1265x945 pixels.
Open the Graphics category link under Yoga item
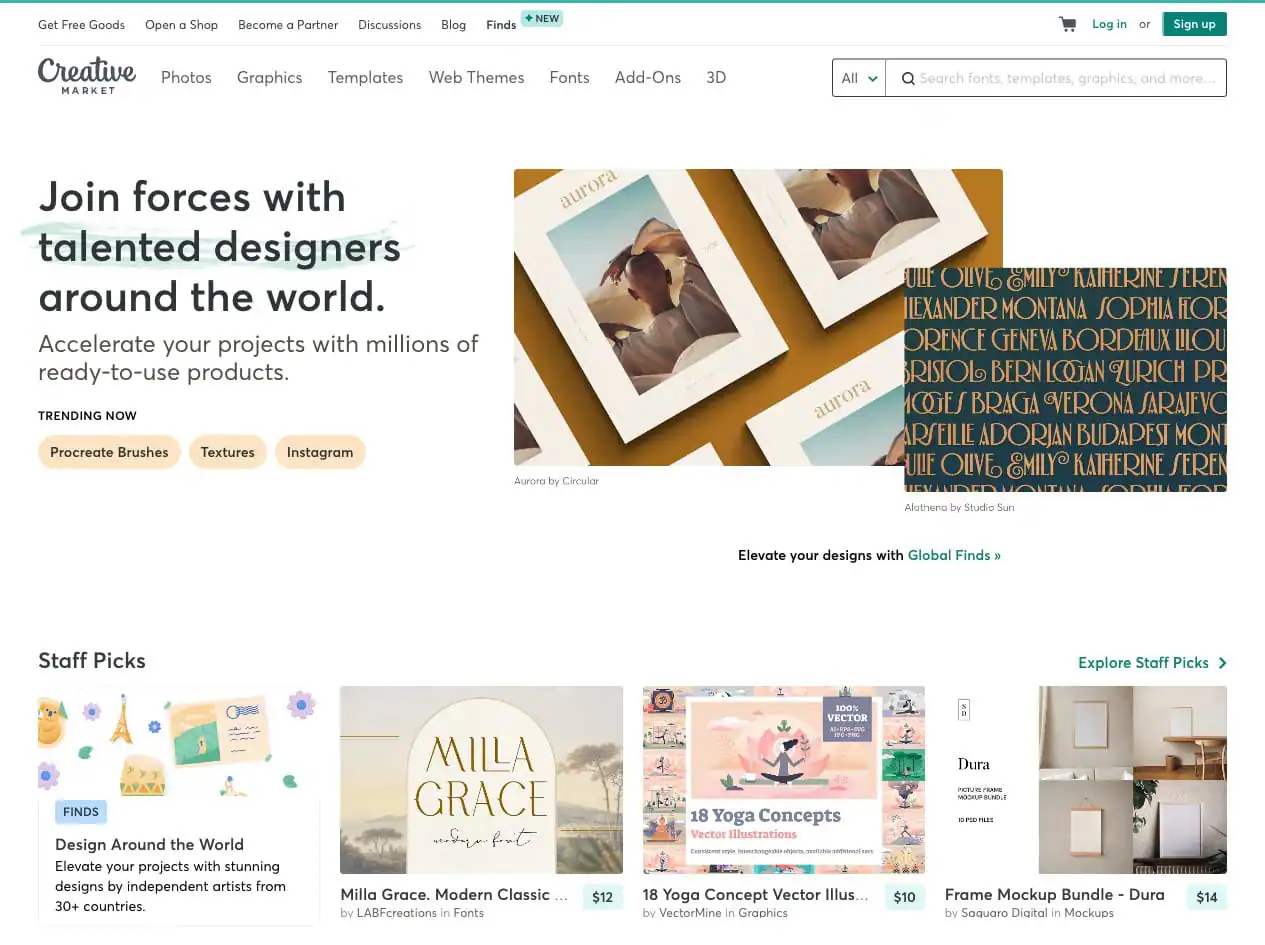pos(763,913)
